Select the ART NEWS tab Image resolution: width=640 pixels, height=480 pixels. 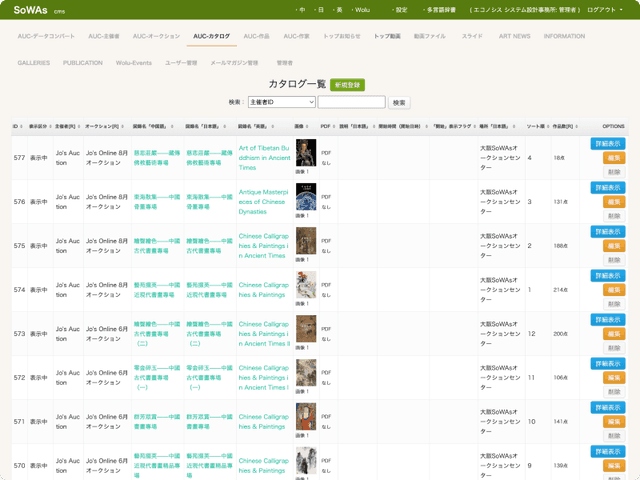[514, 36]
